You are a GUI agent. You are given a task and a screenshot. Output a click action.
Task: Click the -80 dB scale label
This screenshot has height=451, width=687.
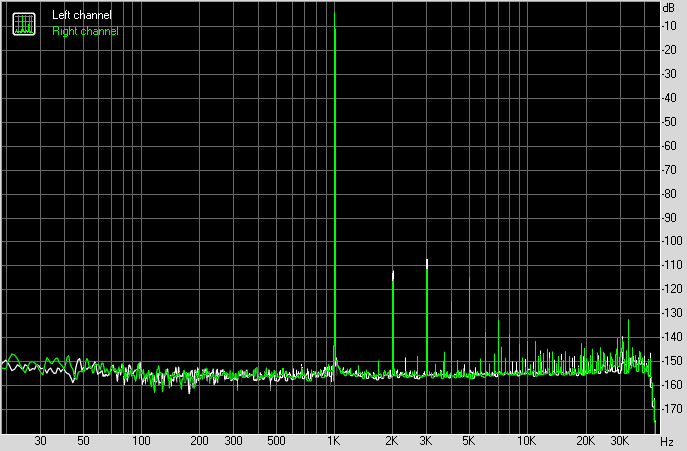tap(669, 194)
